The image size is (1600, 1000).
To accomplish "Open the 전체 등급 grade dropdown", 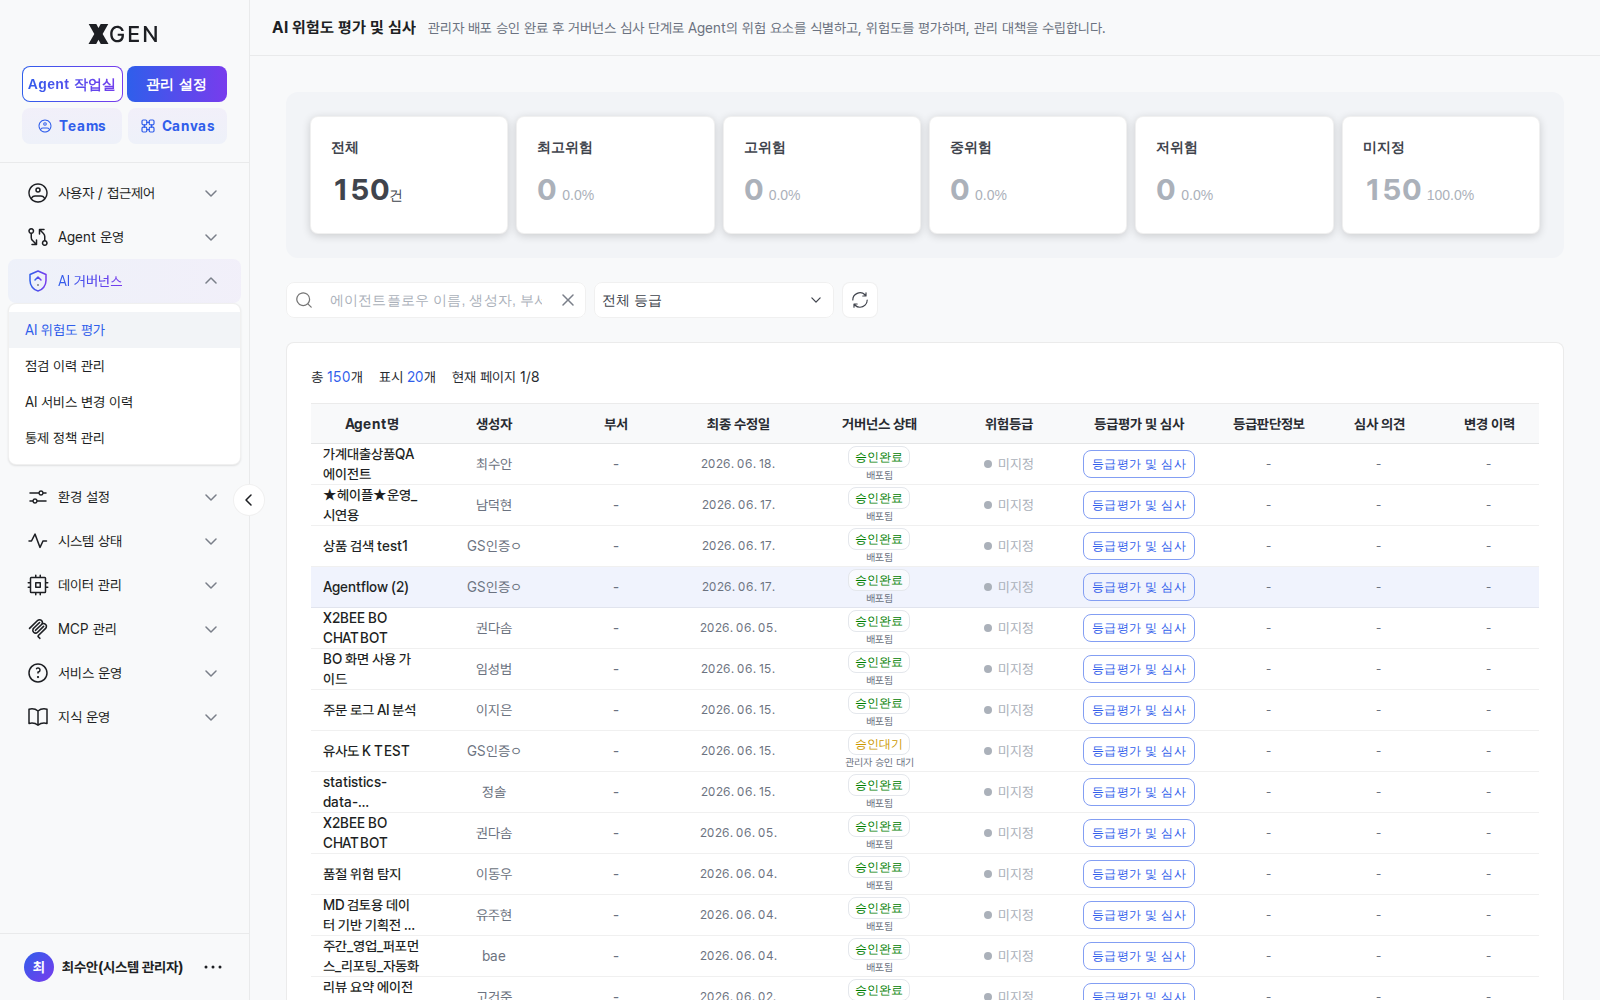I will (713, 300).
